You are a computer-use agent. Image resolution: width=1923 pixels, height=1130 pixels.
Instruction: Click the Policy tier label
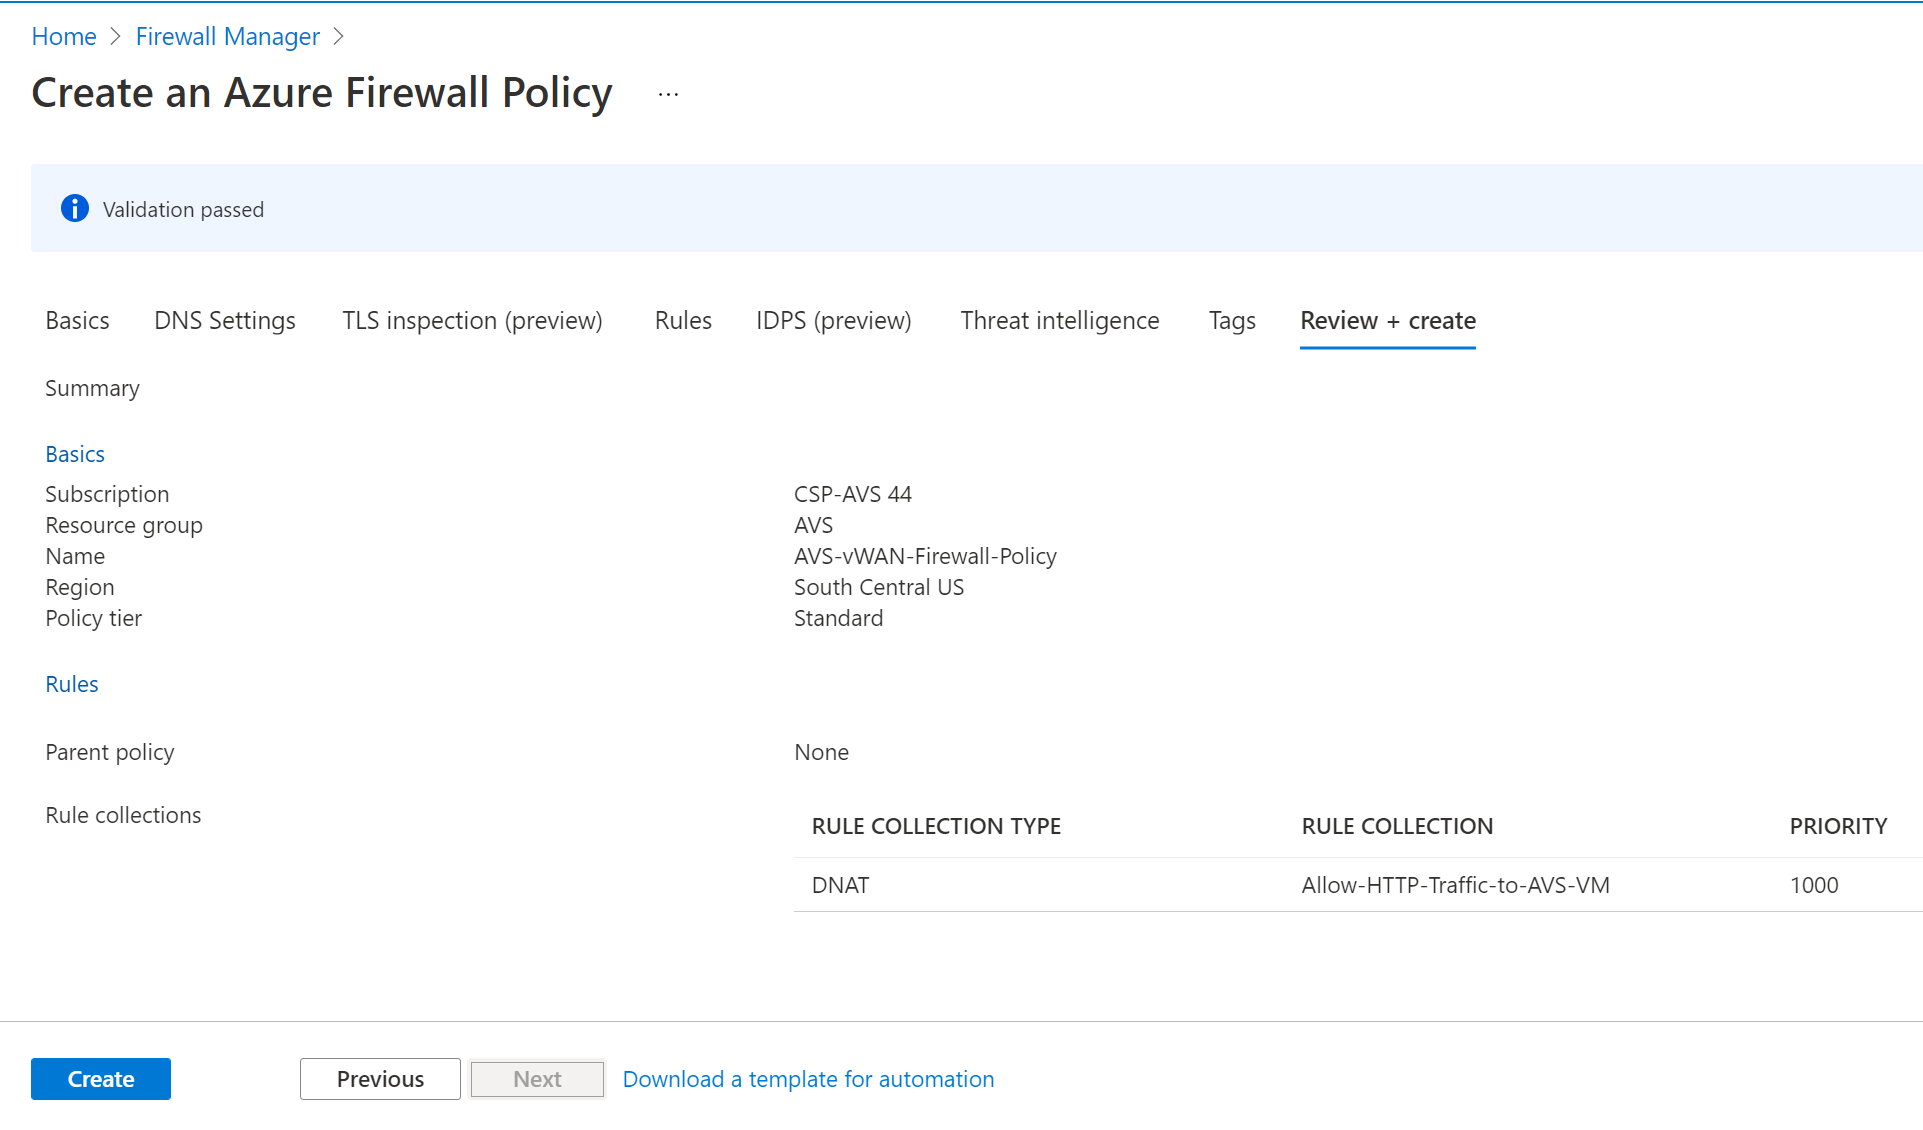click(93, 618)
